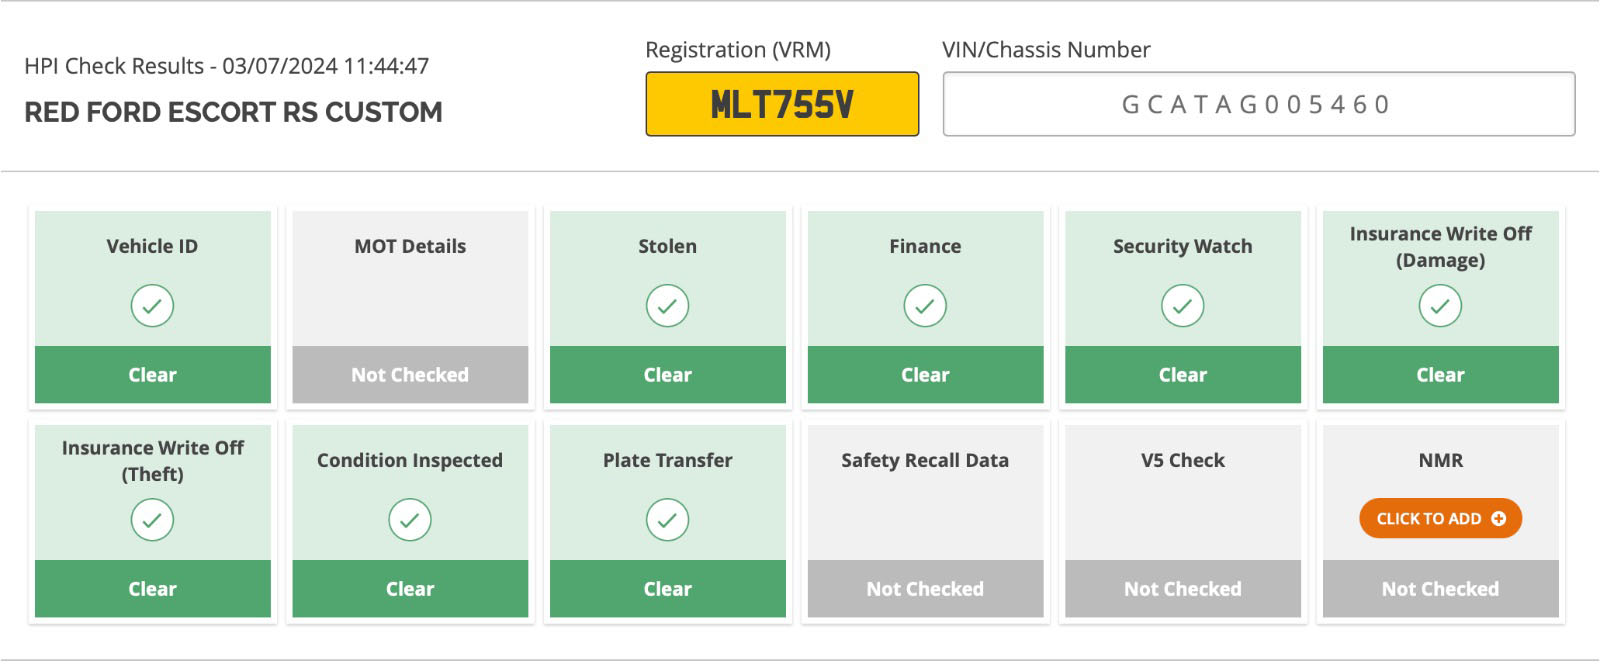Click the 'Vehicle ID' card title
The height and width of the screenshot is (664, 1600).
click(x=152, y=246)
